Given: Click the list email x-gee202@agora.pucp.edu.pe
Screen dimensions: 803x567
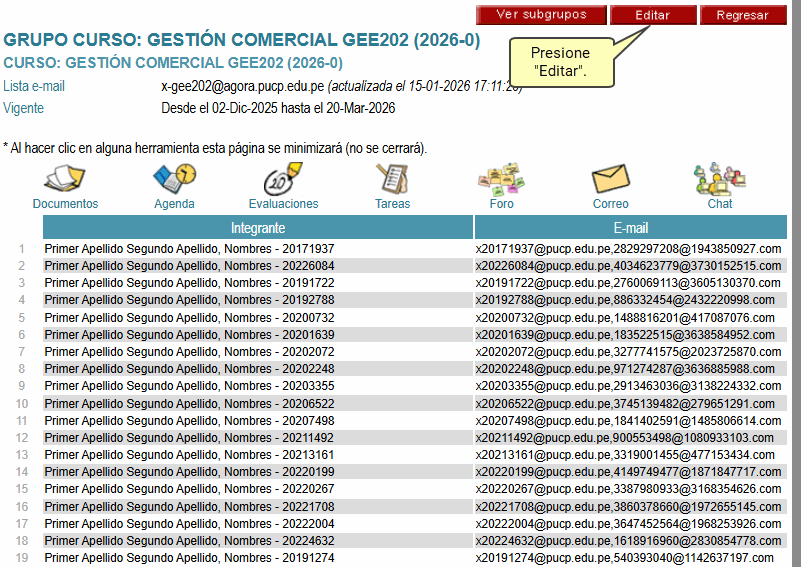Looking at the screenshot, I should coord(243,86).
